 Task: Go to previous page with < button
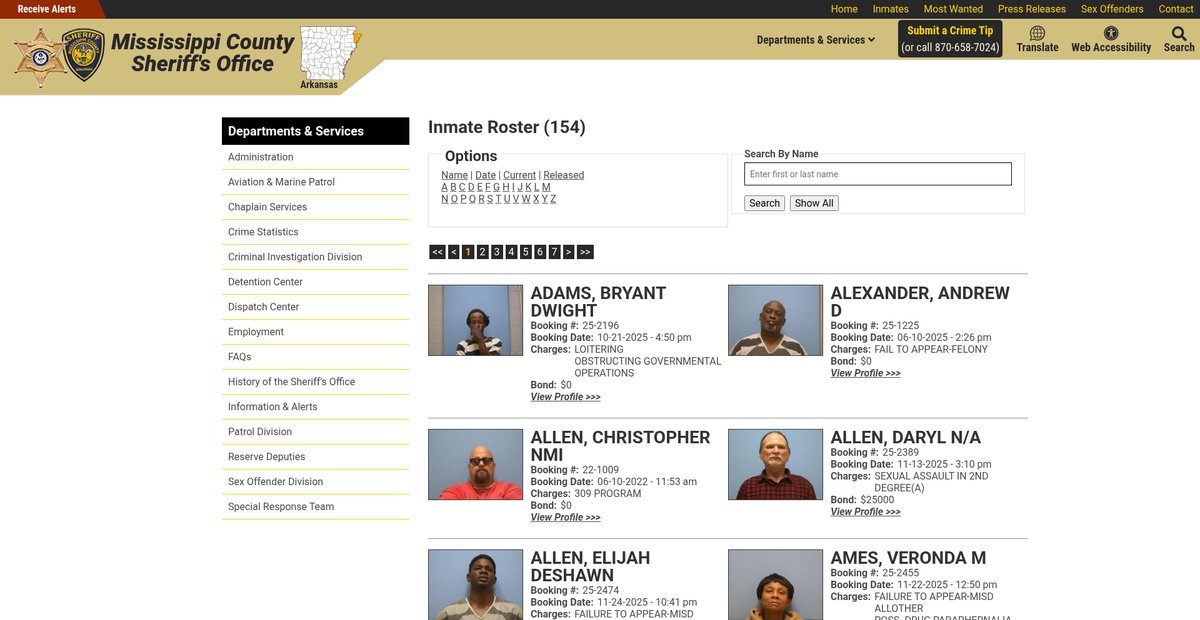click(453, 252)
